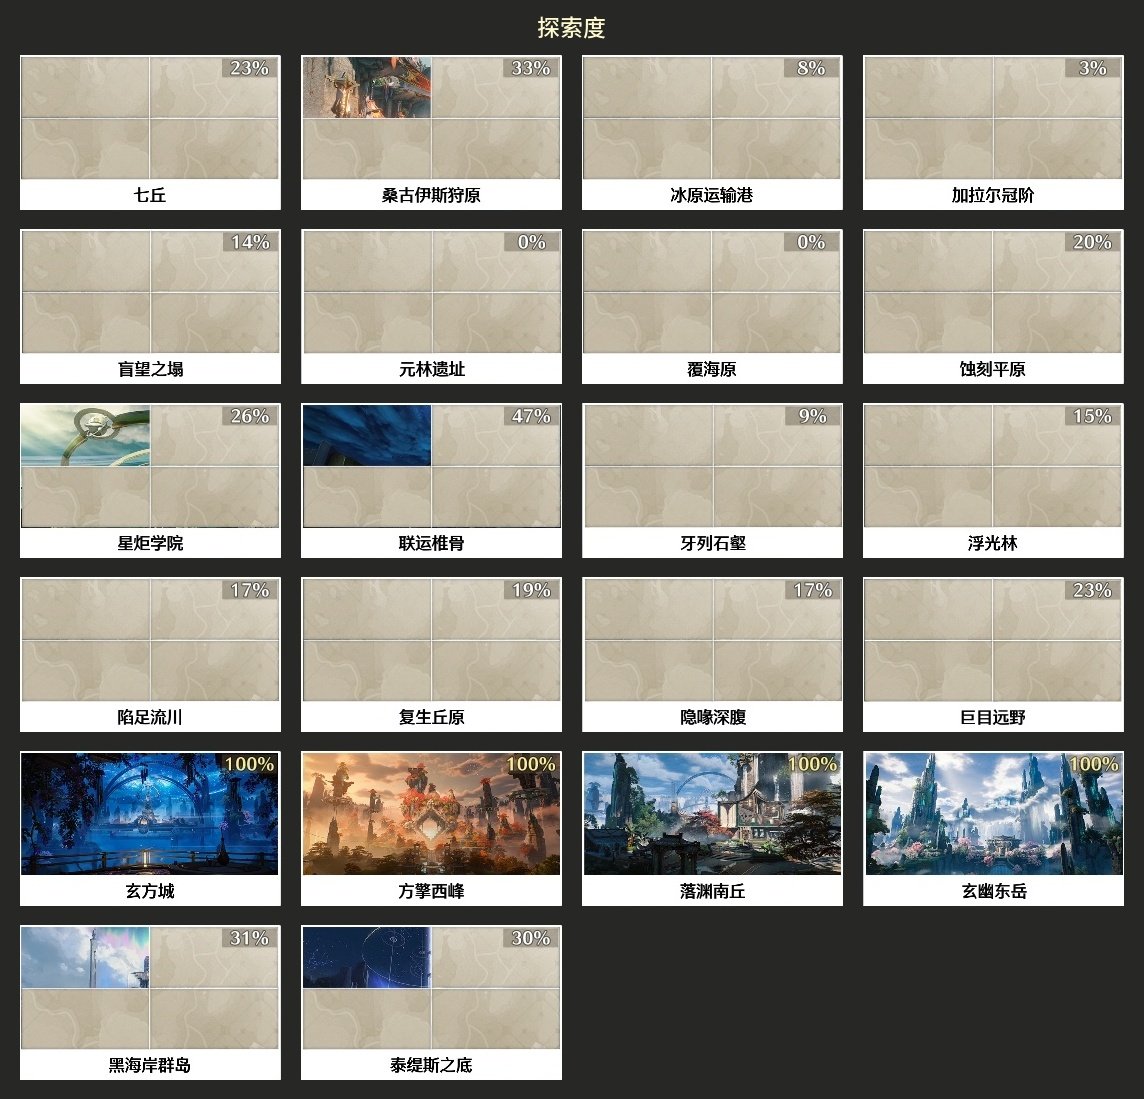This screenshot has height=1099, width=1144.
Task: Select the 桑古伊斯狩原 map thumbnail
Action: [x=431, y=117]
